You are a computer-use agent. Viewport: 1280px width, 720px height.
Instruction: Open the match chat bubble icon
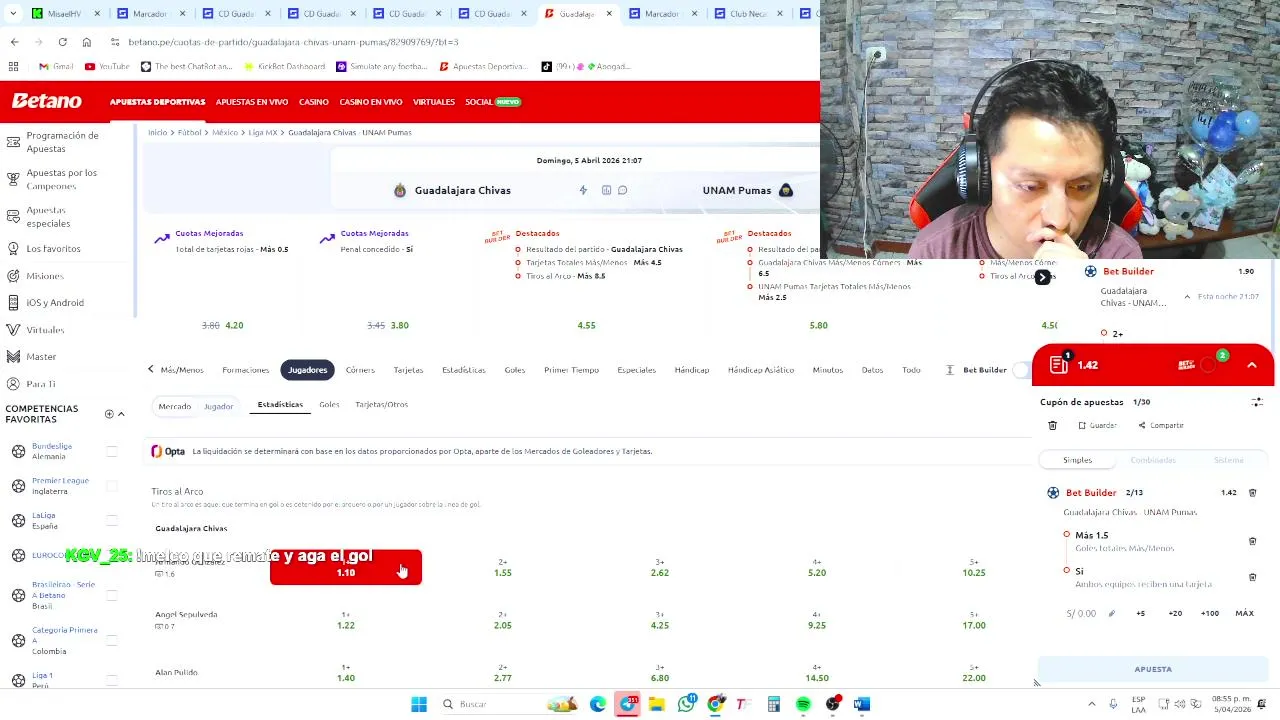(x=622, y=190)
